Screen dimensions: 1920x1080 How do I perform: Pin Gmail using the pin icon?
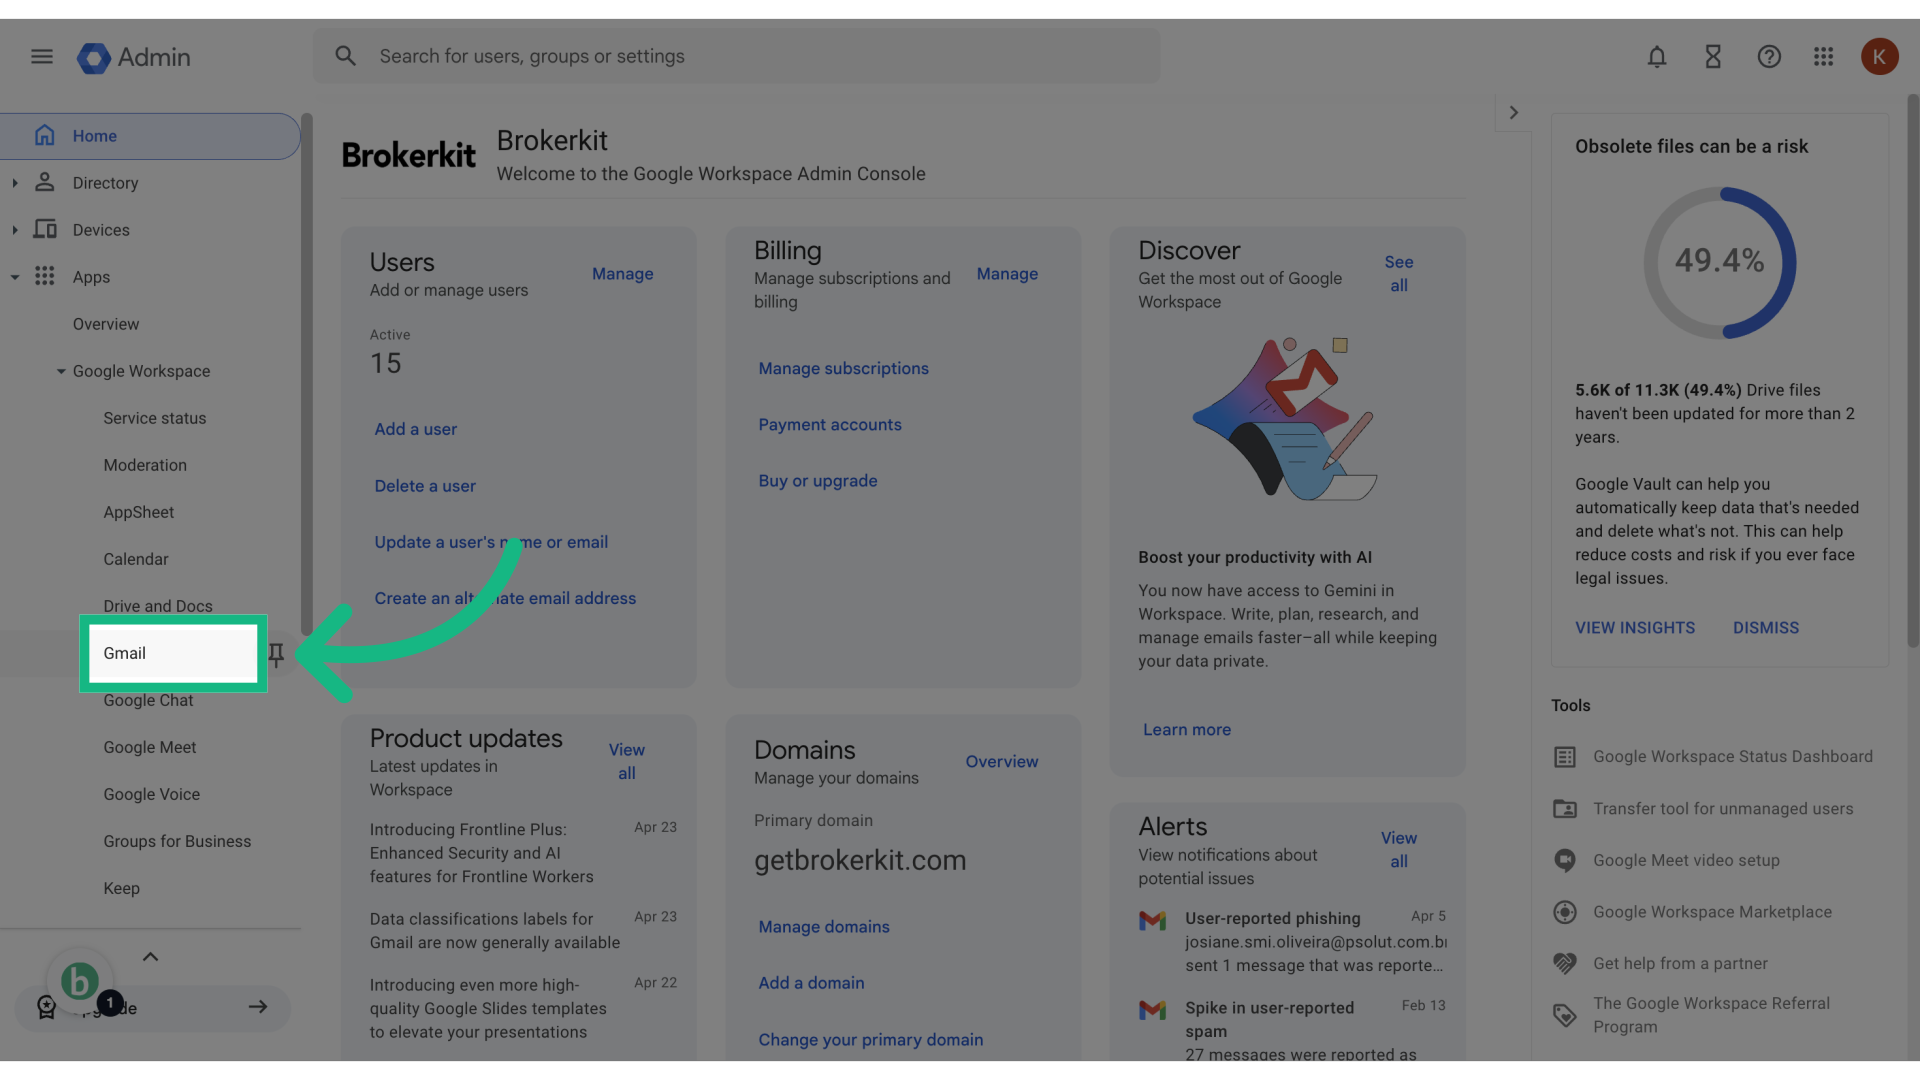click(276, 654)
